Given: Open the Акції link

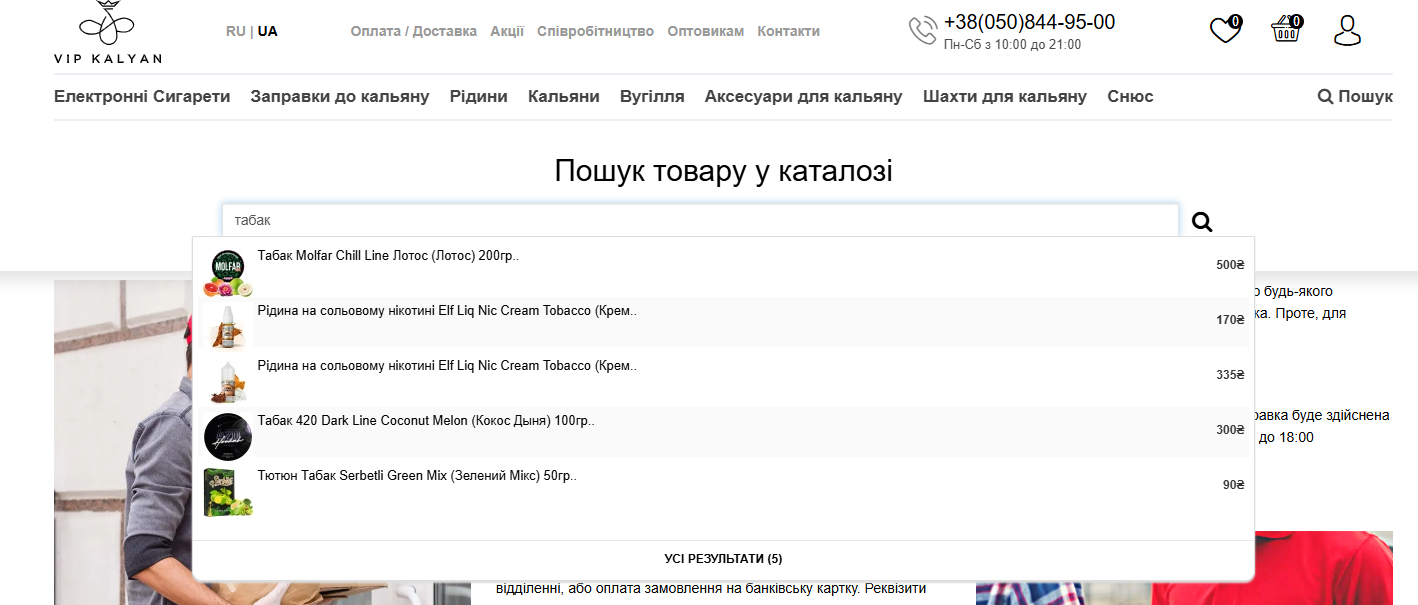Looking at the screenshot, I should click(507, 31).
